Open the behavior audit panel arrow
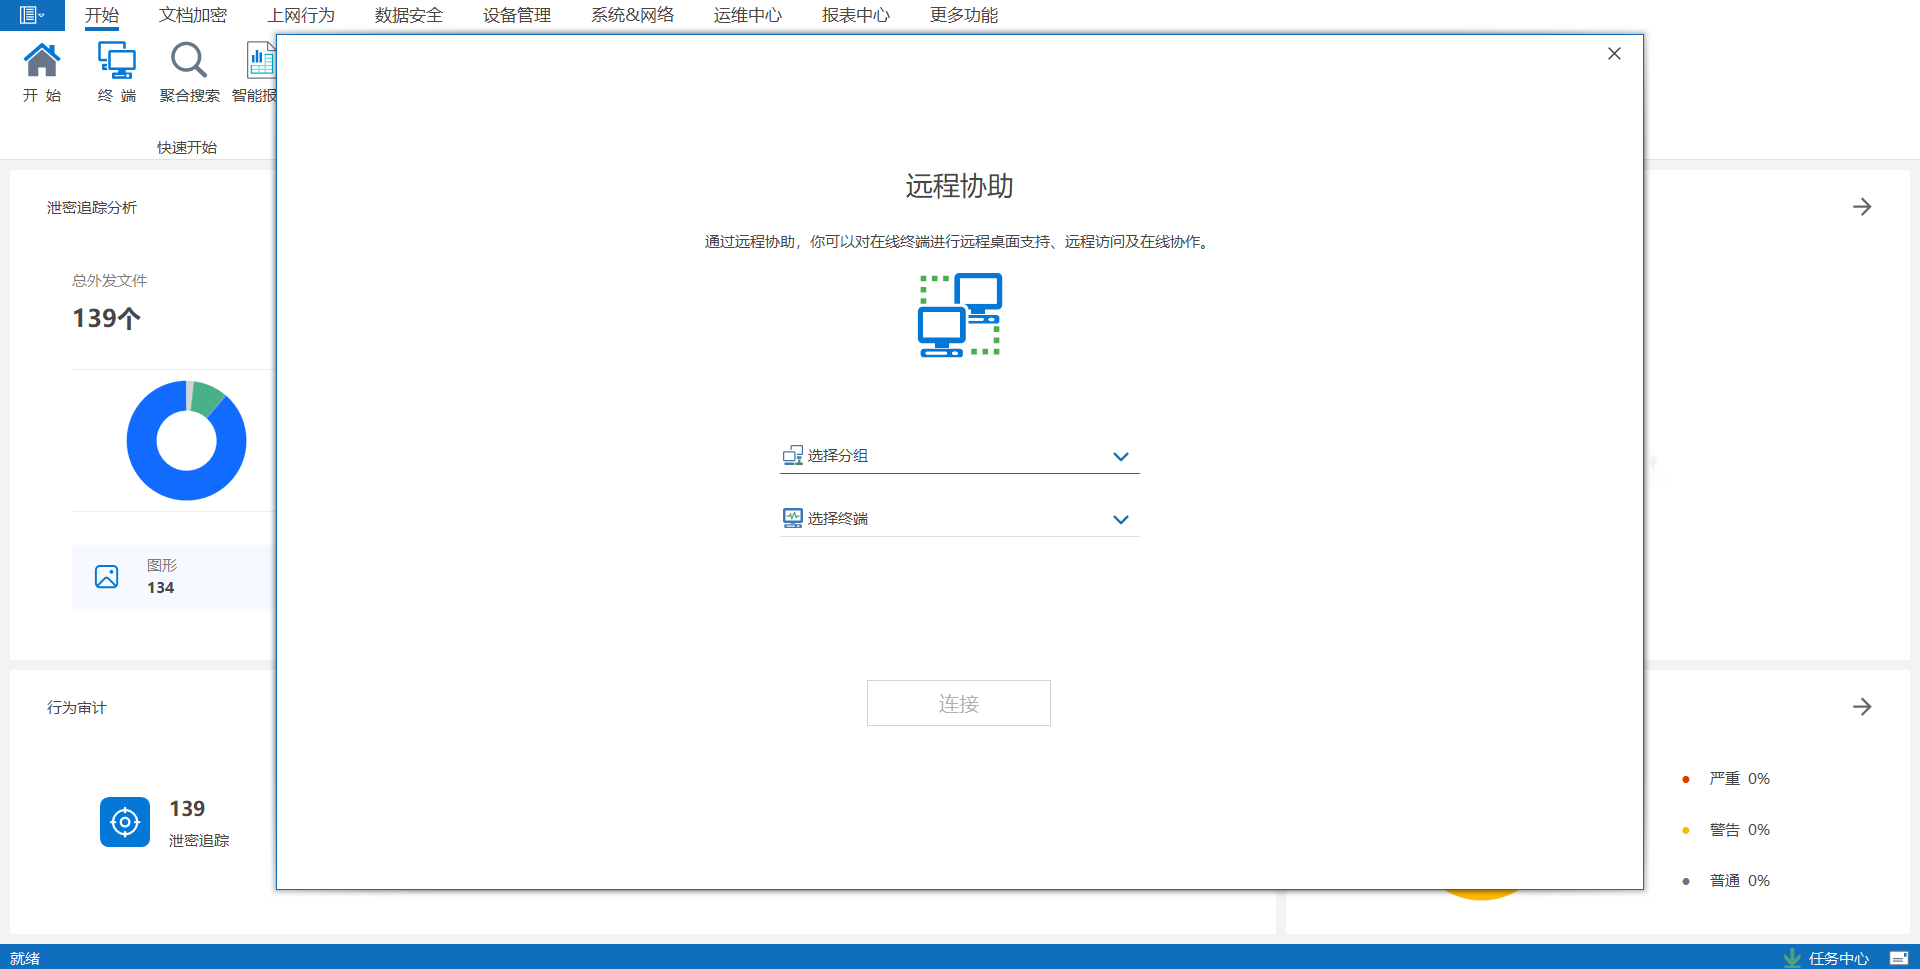 (x=1861, y=707)
